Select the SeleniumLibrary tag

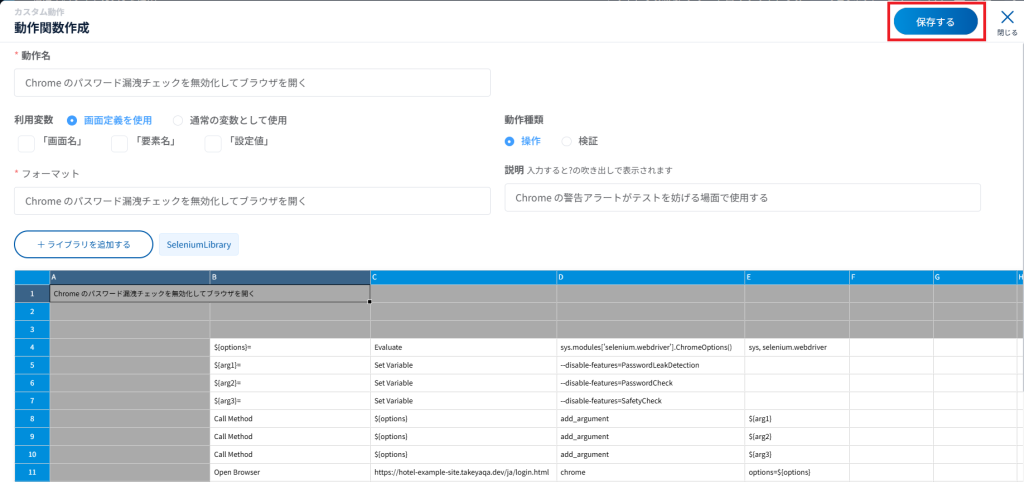click(198, 244)
